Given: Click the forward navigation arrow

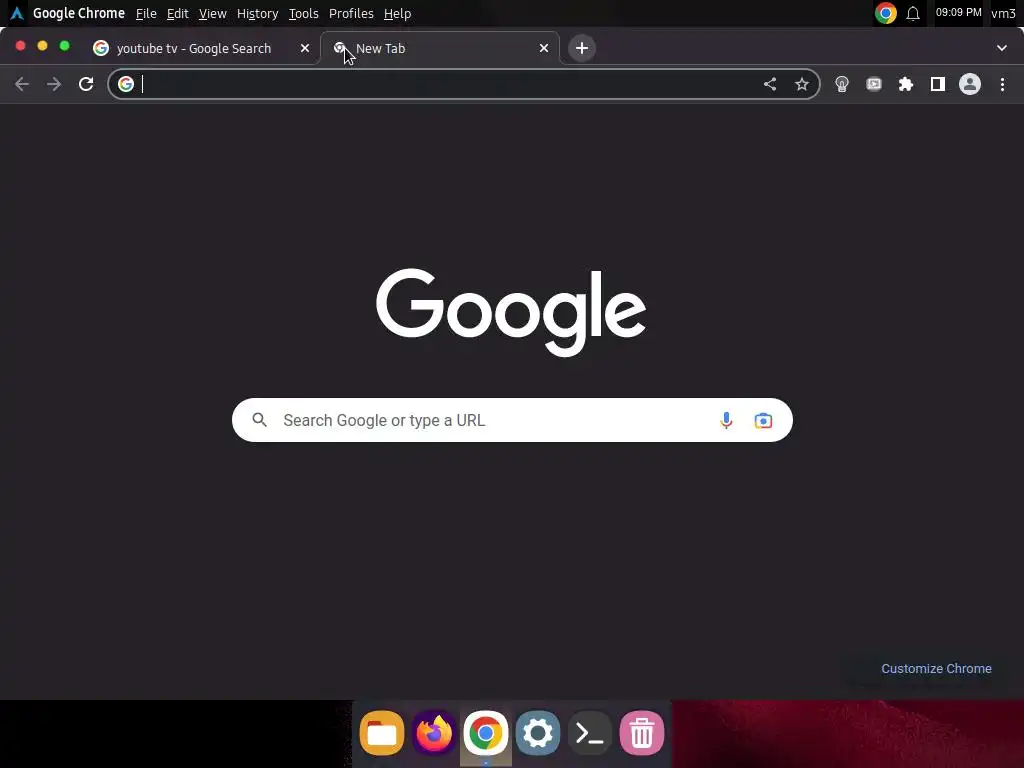Looking at the screenshot, I should coord(54,84).
